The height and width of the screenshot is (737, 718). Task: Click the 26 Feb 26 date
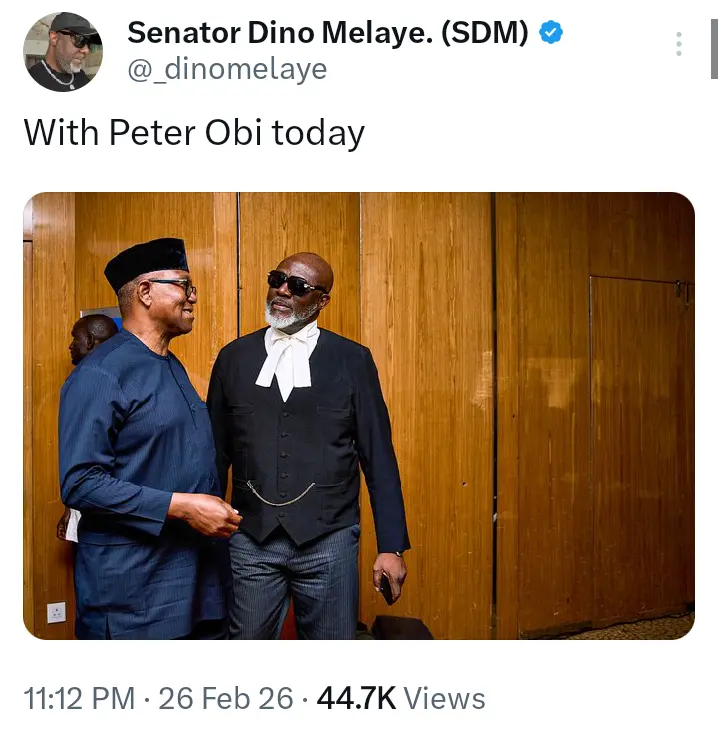[226, 698]
